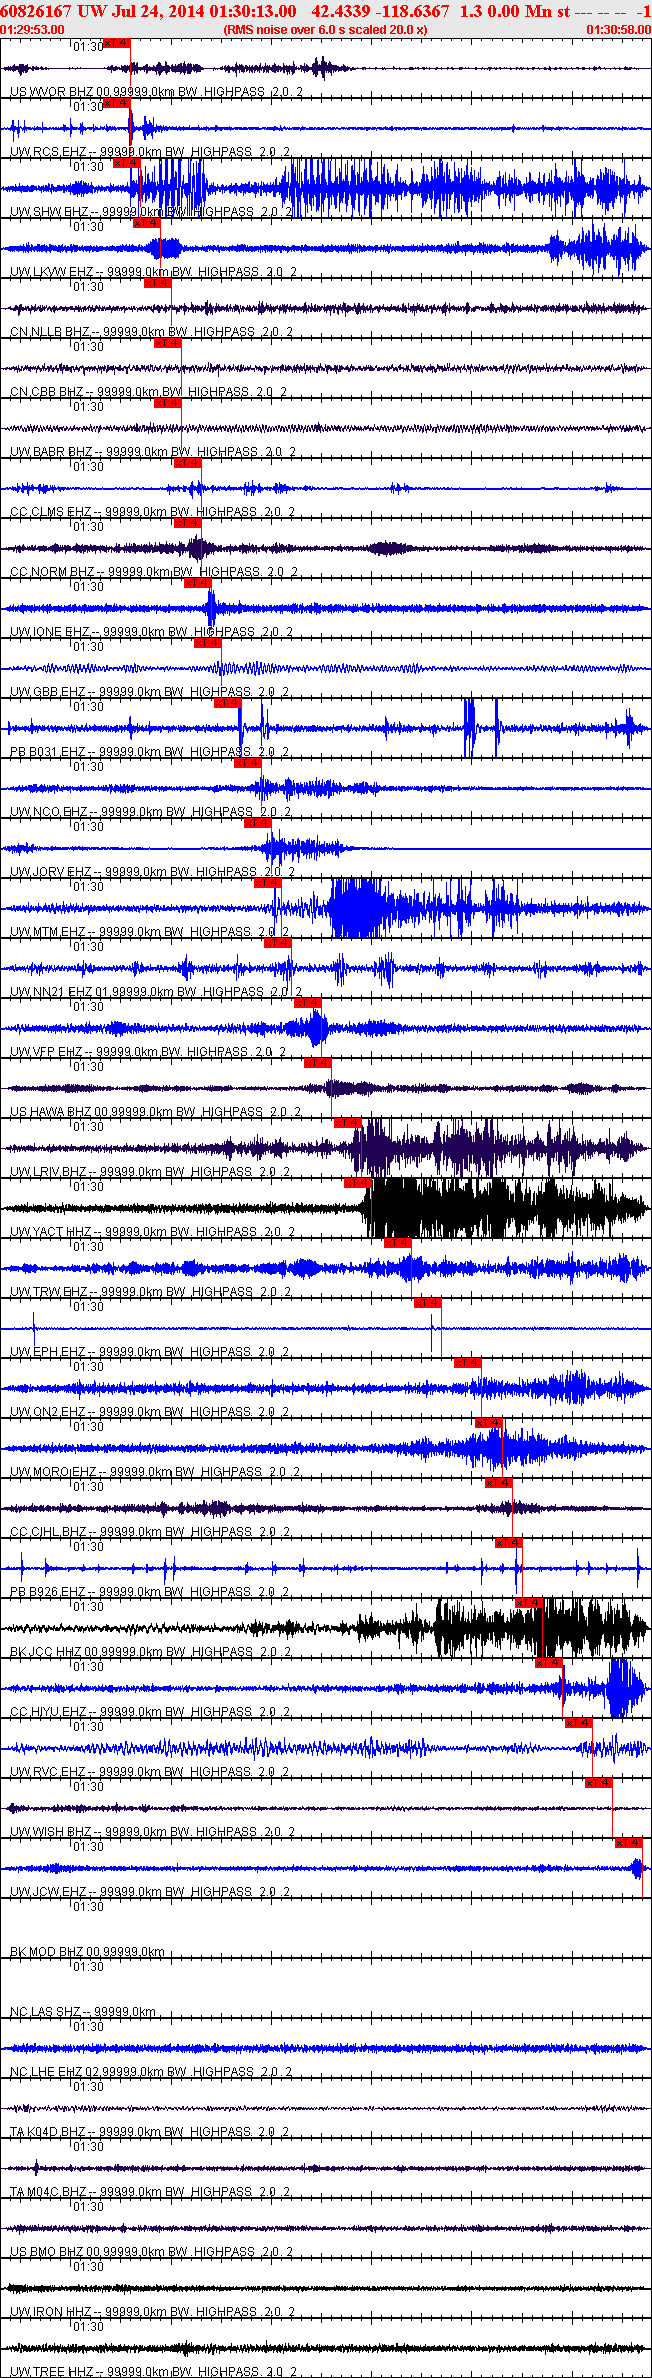
Task: Select the pick marker on UW JCW trace
Action: click(628, 1843)
